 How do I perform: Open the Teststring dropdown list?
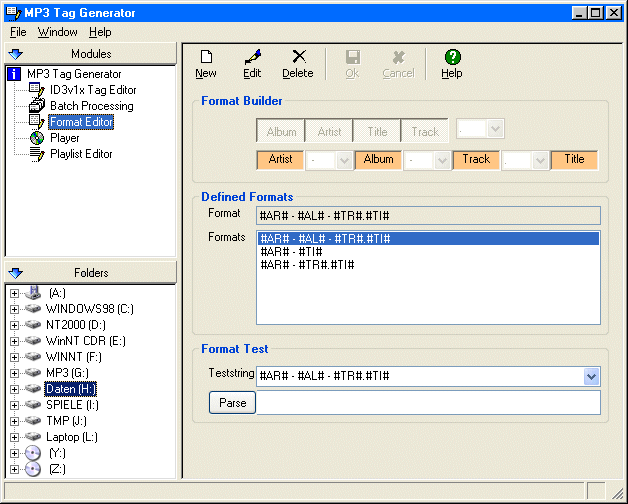(x=591, y=376)
